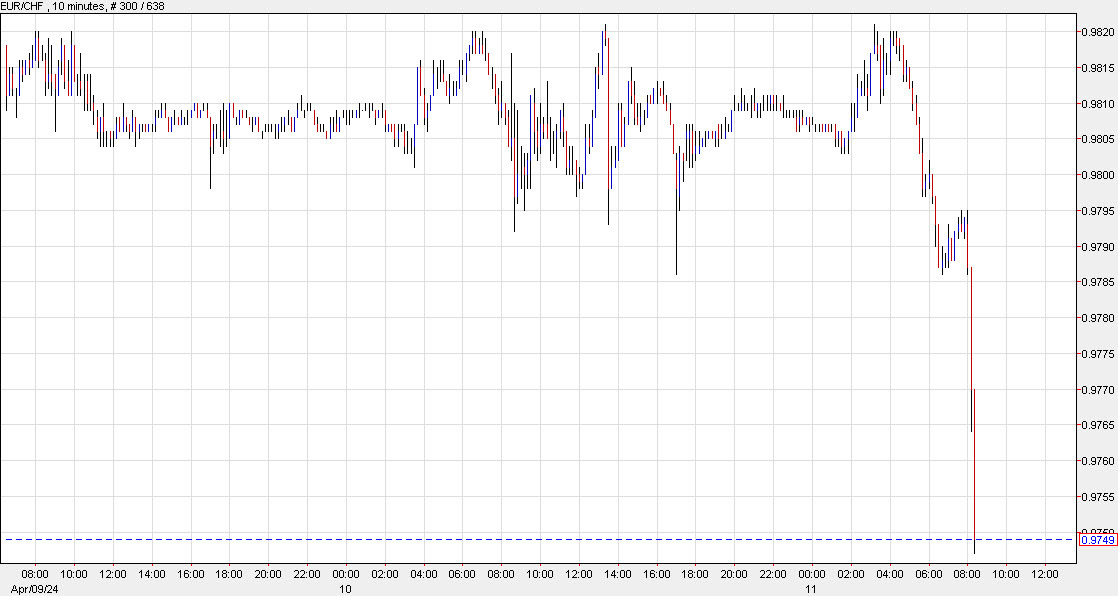Click the 0.9785 price axis label
Screen dimensions: 1118x596
[1098, 282]
